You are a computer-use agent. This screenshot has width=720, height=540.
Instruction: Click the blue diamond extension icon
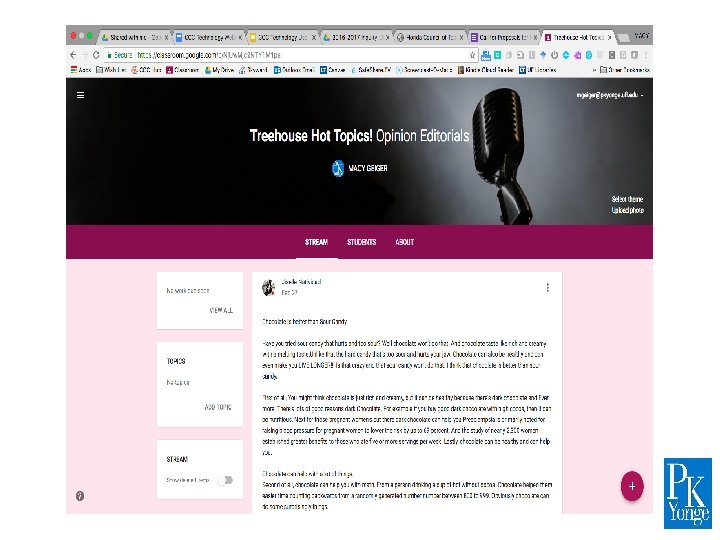(543, 55)
